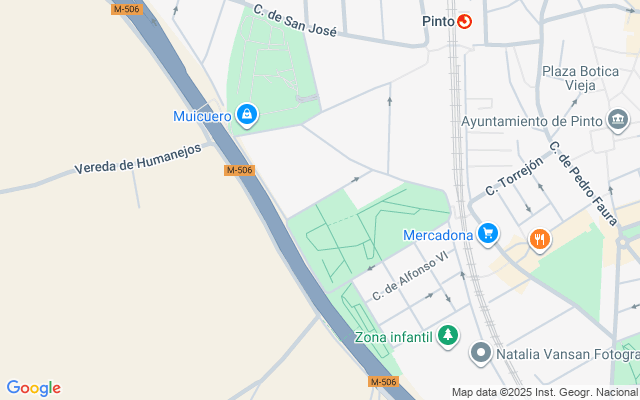Open the Mercadona shopping cart marker

[488, 234]
